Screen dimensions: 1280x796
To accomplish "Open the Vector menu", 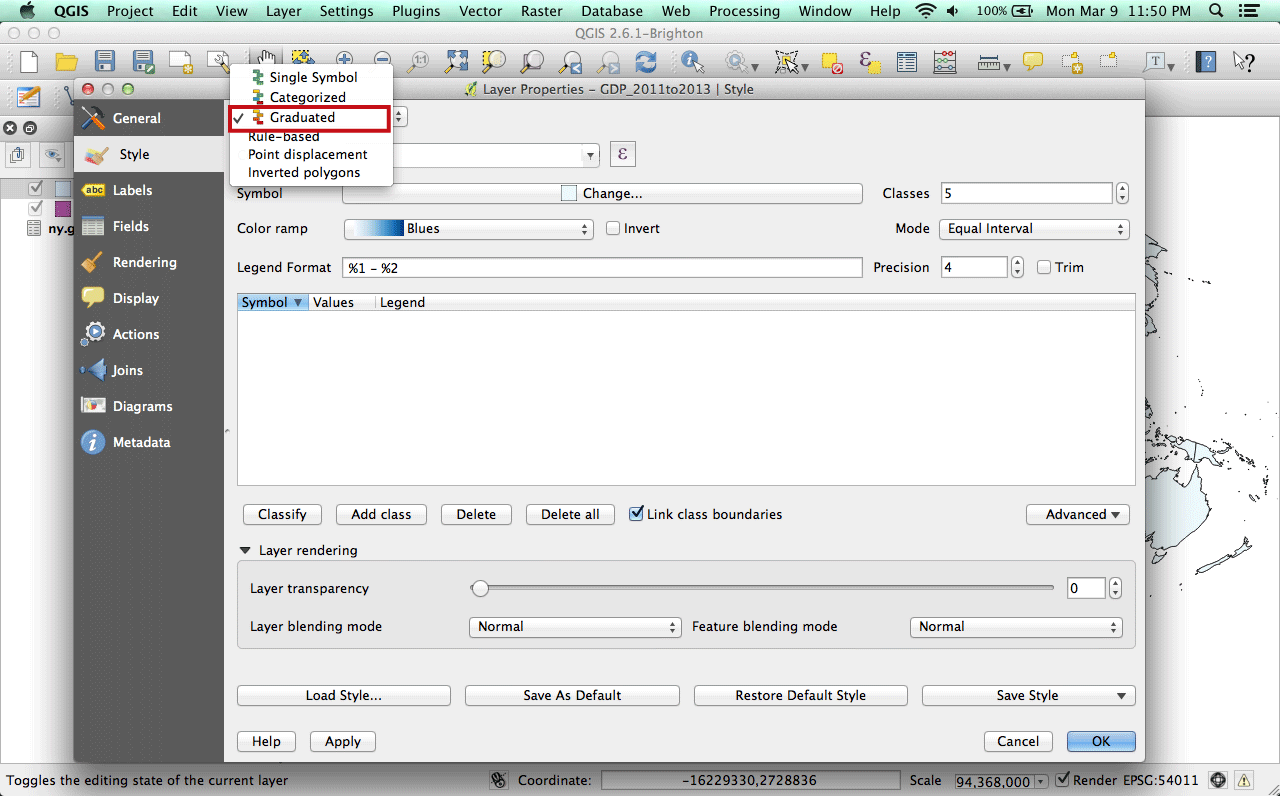I will (x=481, y=11).
